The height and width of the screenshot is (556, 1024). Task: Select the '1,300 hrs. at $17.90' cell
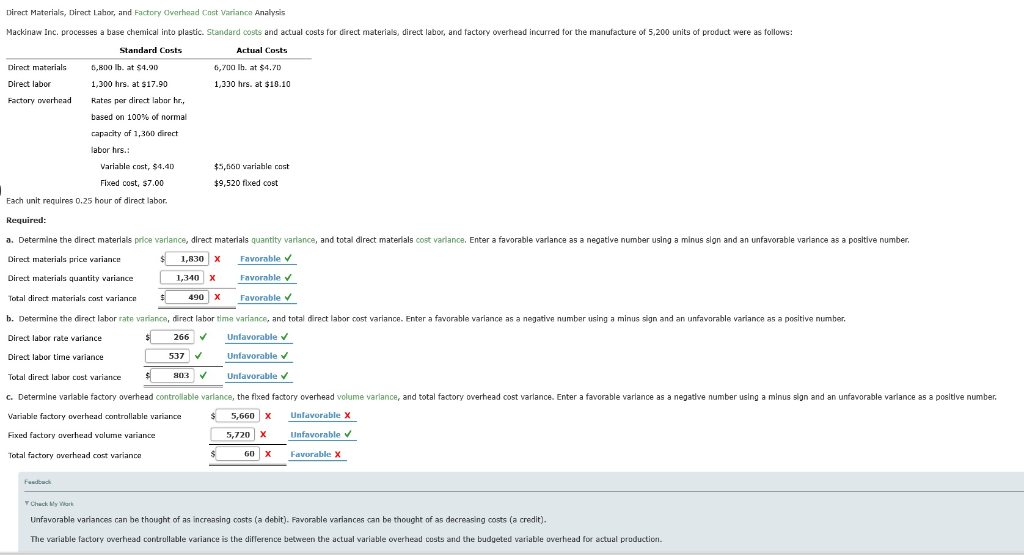tap(129, 84)
